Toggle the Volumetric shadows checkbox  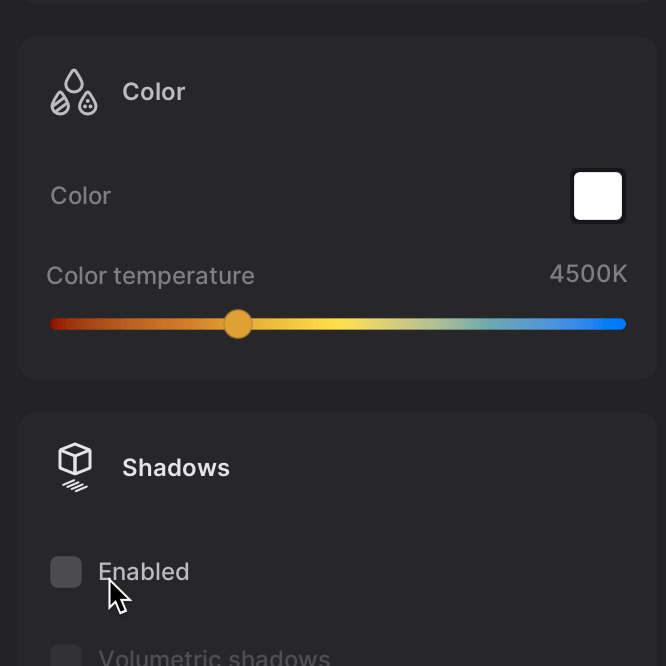click(66, 656)
